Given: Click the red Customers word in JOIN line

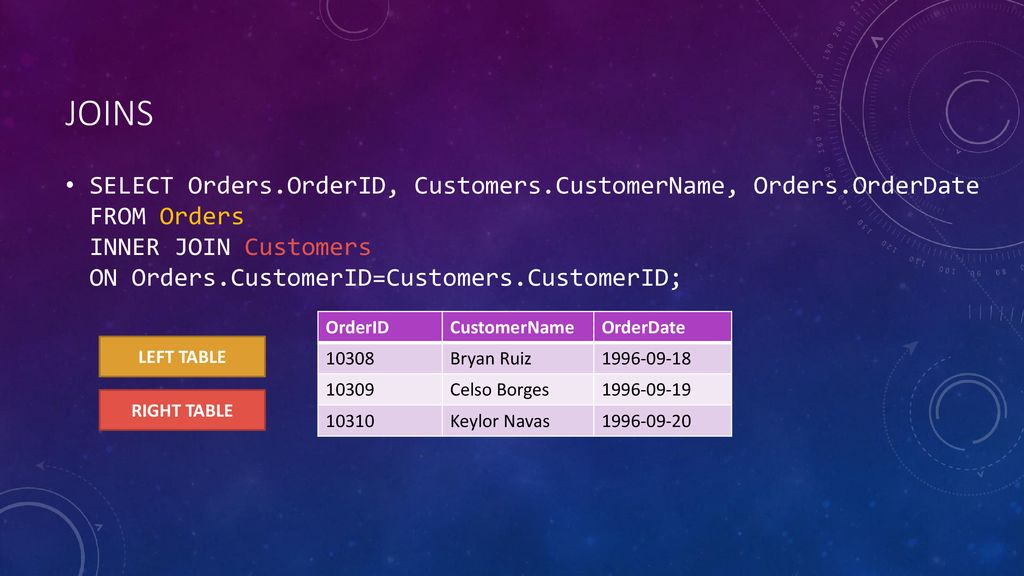Looking at the screenshot, I should coord(308,247).
